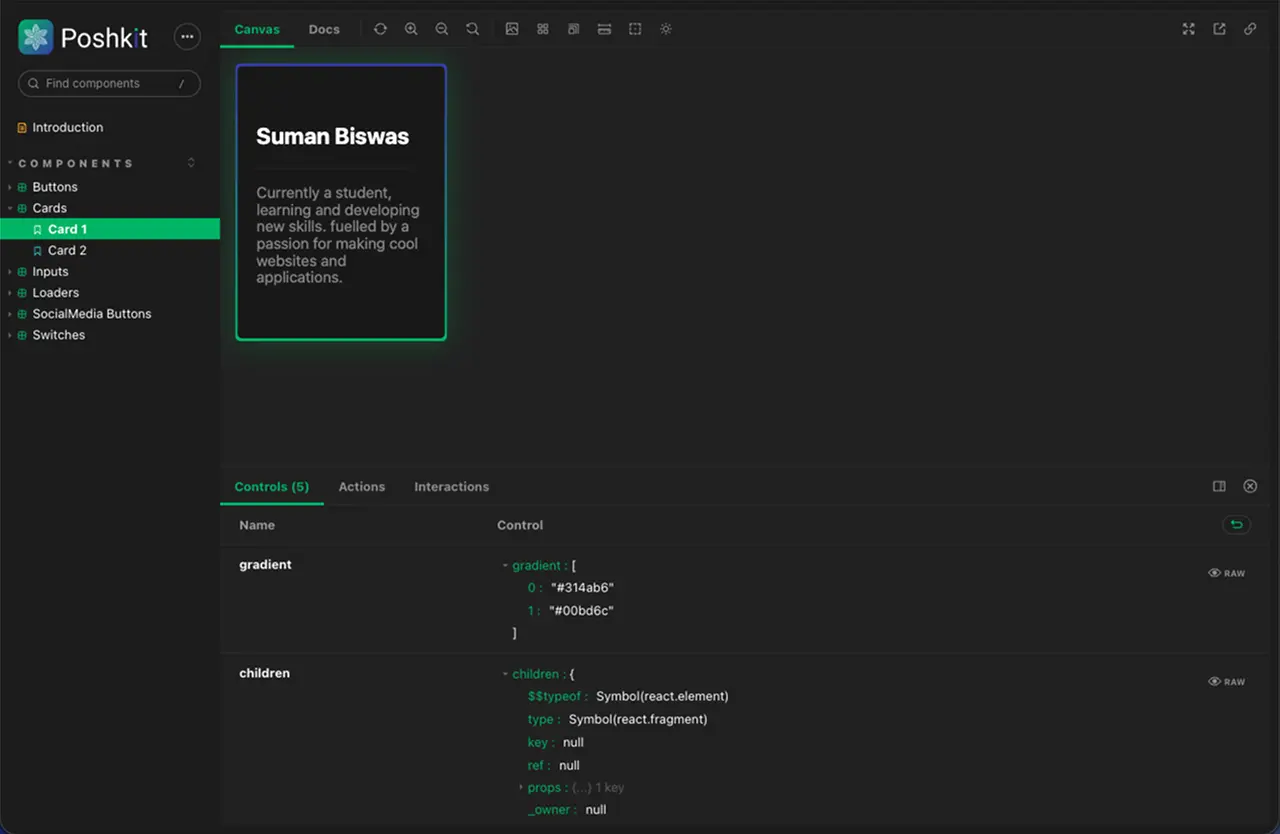Click the Introduction document icon
1280x834 pixels.
tap(22, 128)
